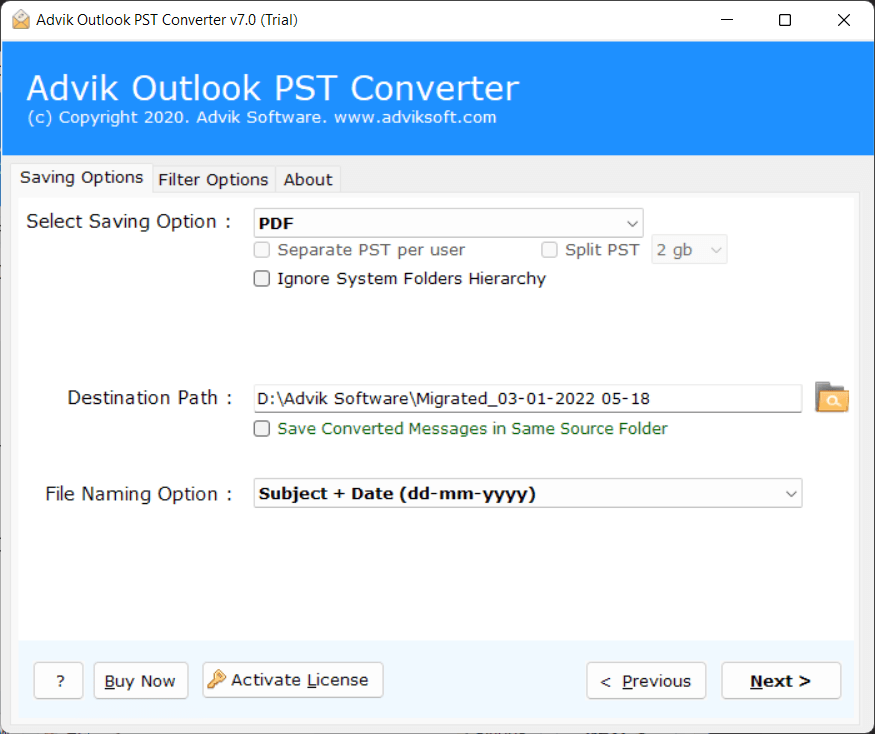
Task: Toggle Ignore System Folders Hierarchy
Action: click(x=261, y=278)
